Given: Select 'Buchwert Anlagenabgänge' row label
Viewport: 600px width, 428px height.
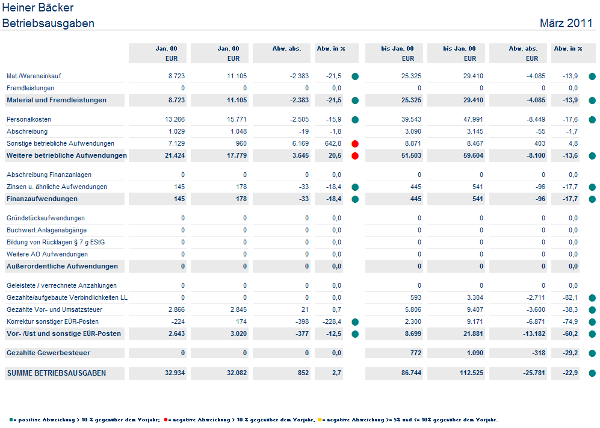Looking at the screenshot, I should [47, 230].
